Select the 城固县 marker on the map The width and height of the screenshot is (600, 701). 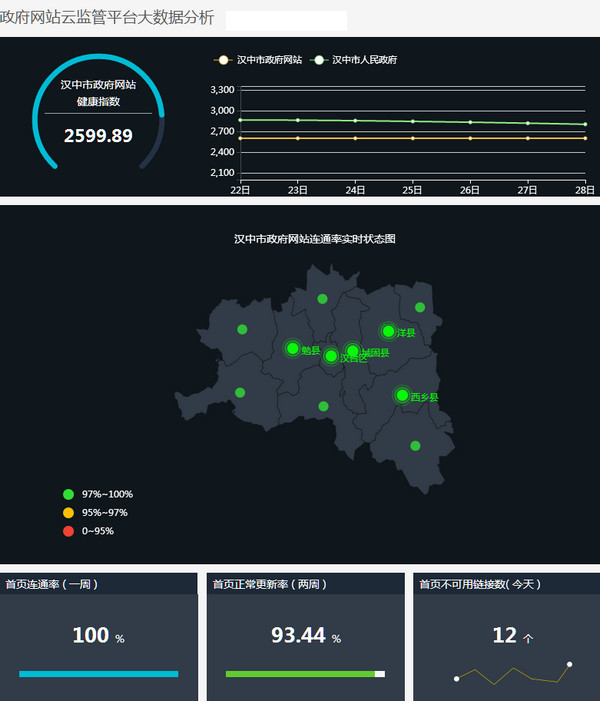click(352, 351)
